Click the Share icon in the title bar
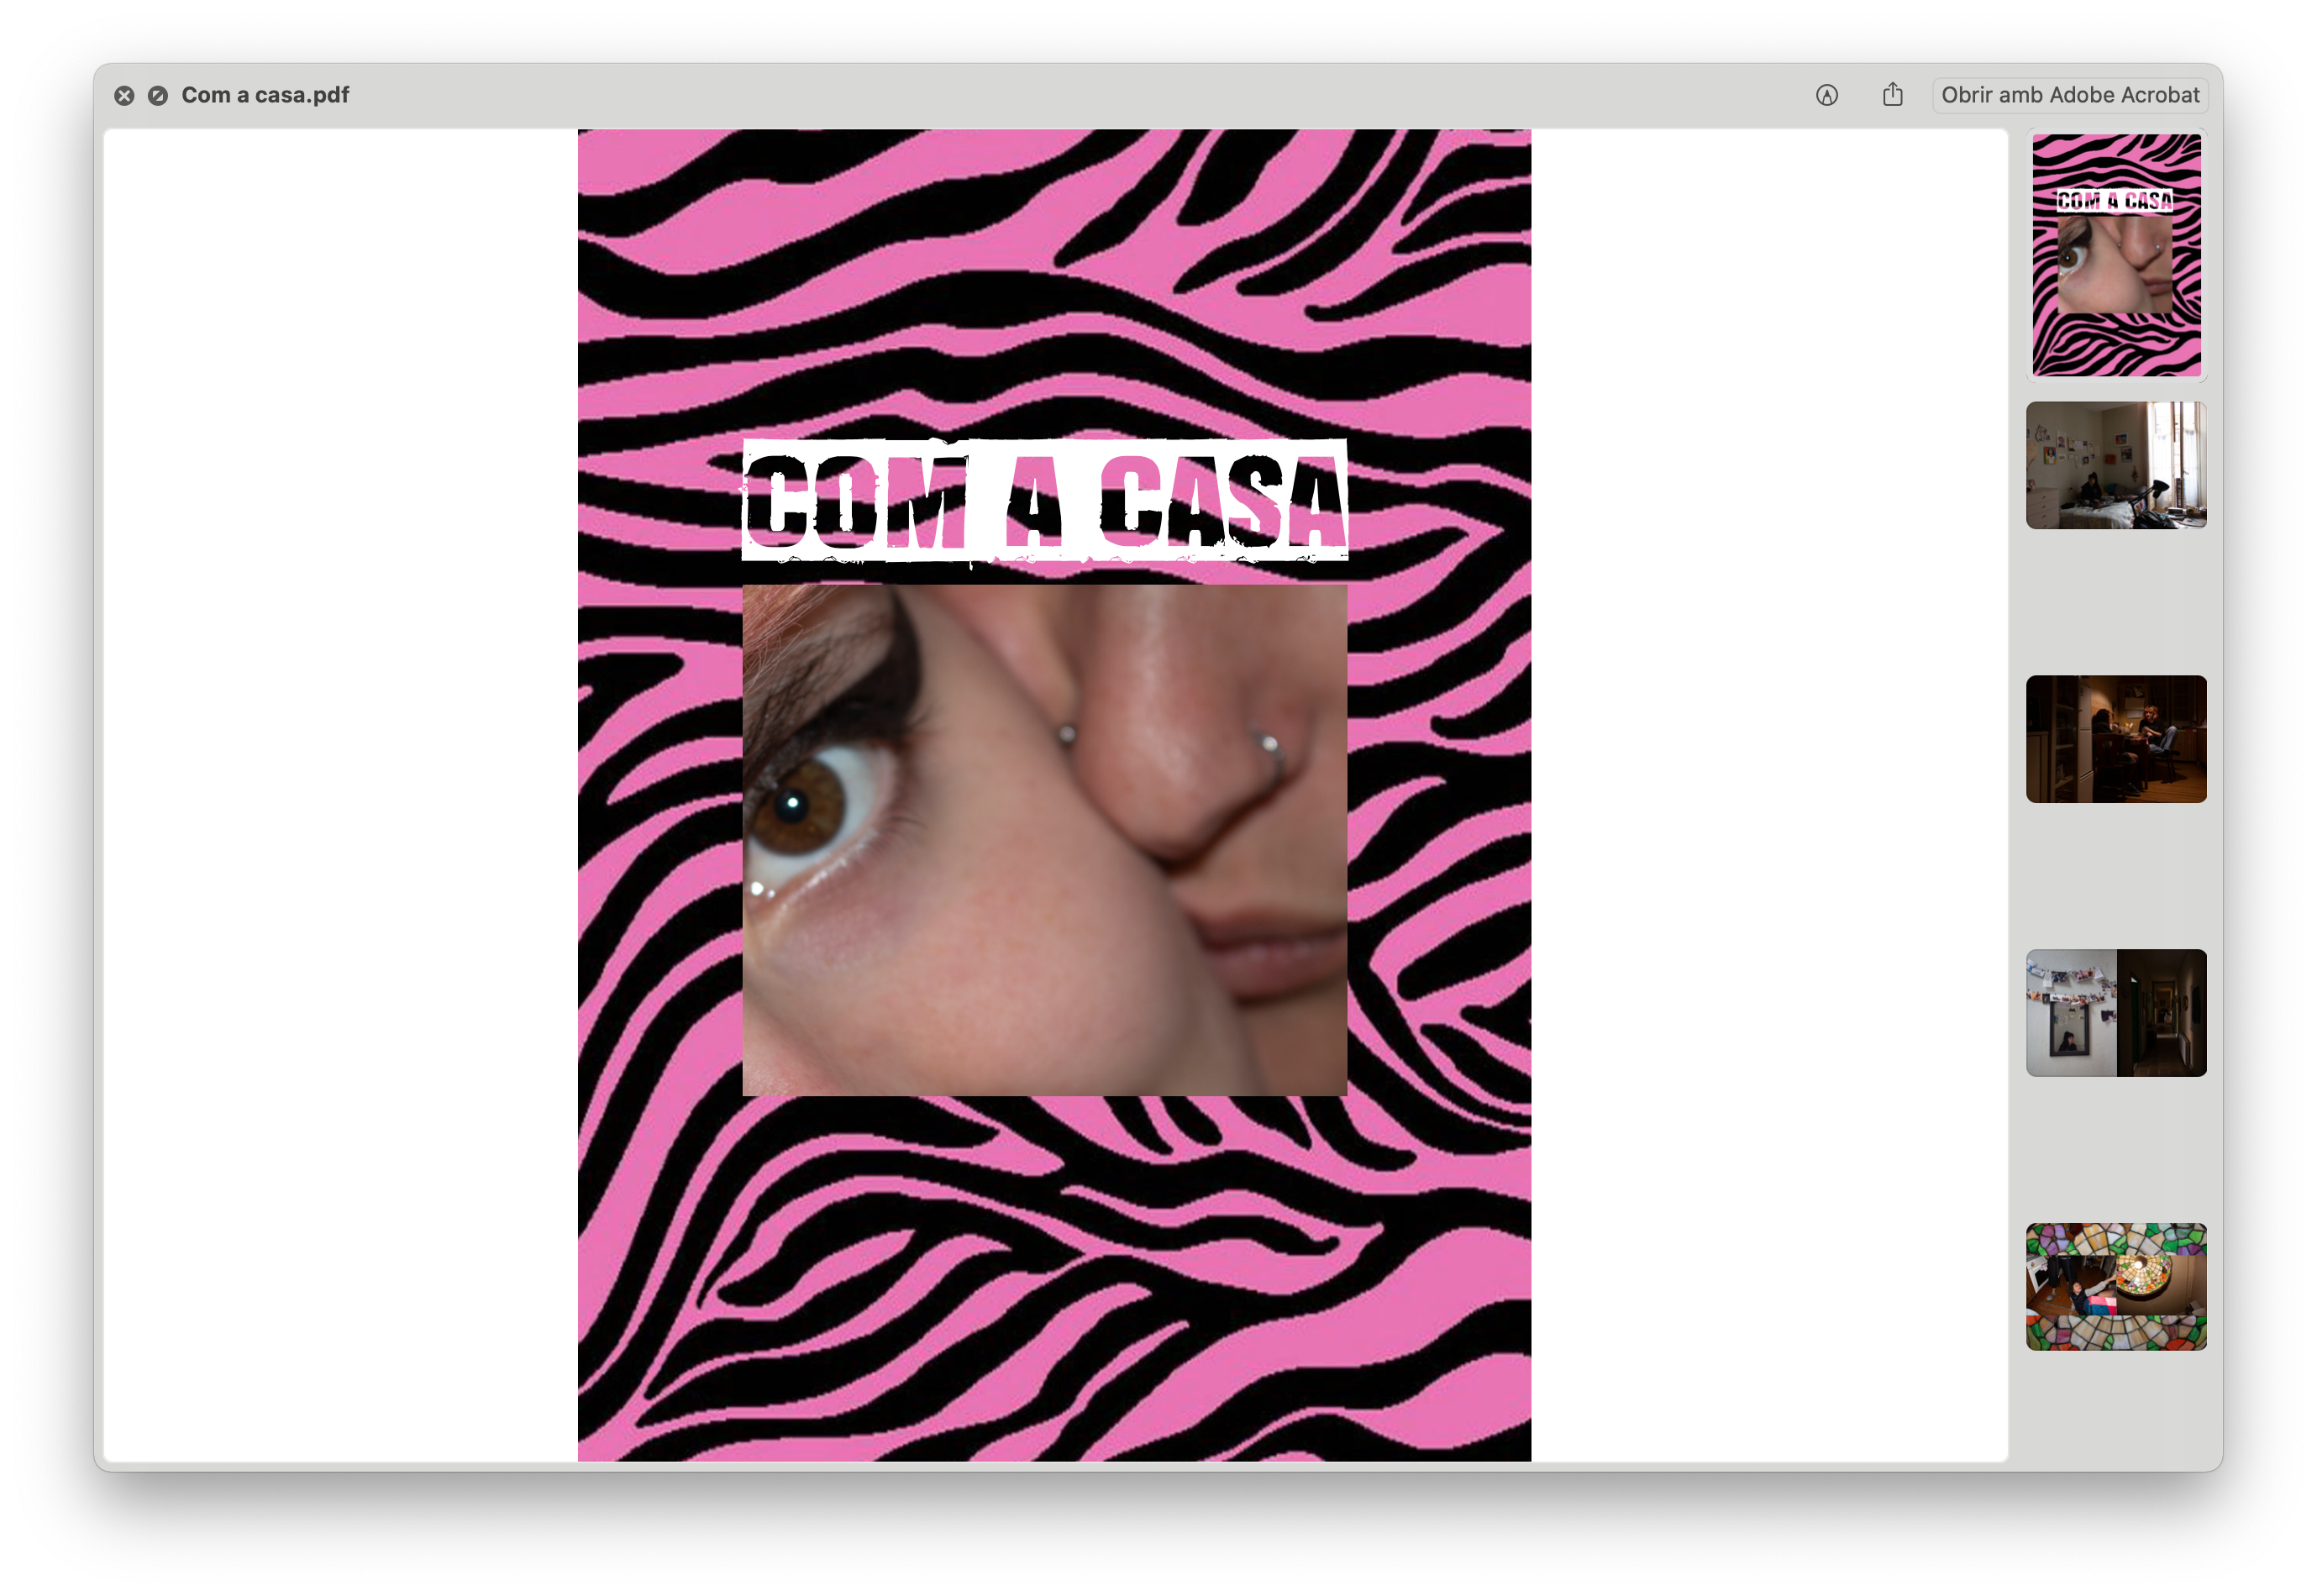Screen dimensions: 2317x1596 (x=1892, y=95)
